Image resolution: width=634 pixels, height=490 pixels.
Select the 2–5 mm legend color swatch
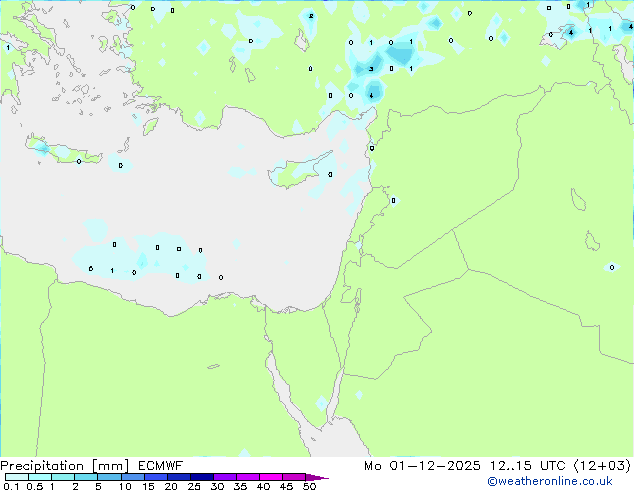(x=86, y=477)
